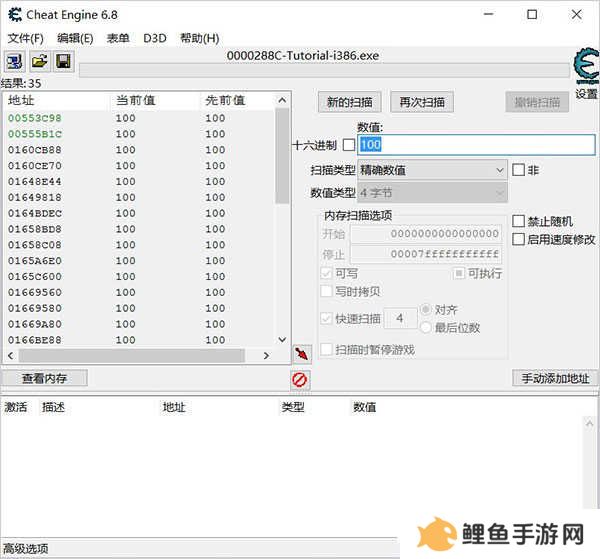
Task: Click the results vertical scrollbar thumb
Action: [x=282, y=156]
